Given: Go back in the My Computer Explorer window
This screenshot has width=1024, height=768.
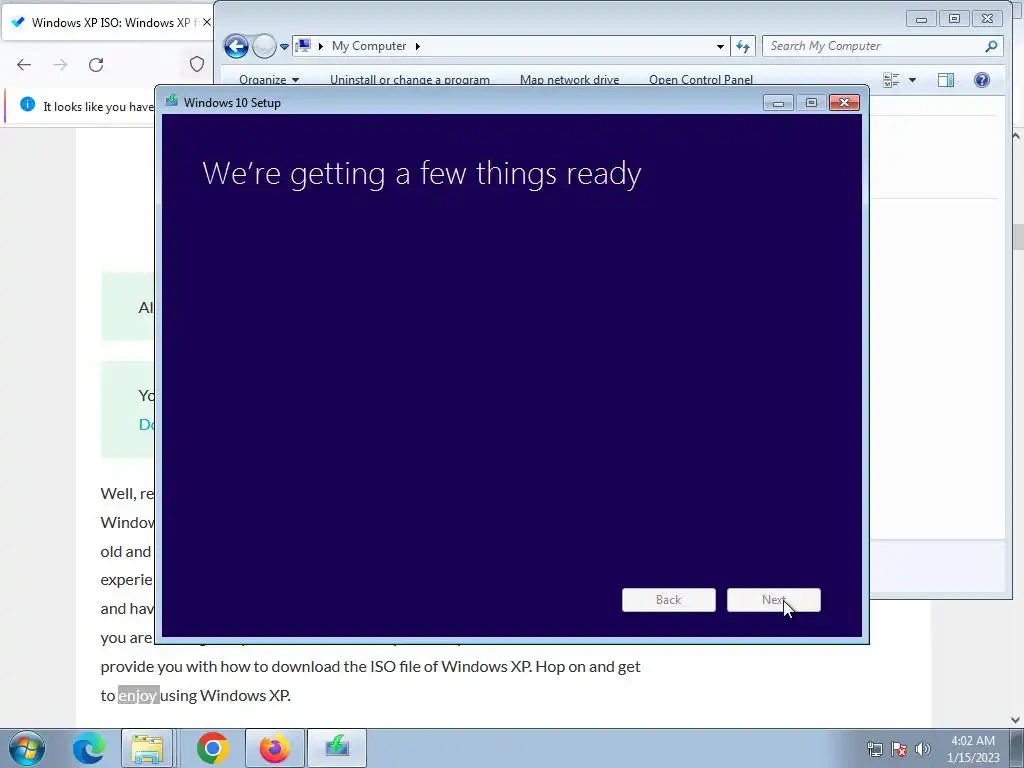Looking at the screenshot, I should click(x=236, y=46).
